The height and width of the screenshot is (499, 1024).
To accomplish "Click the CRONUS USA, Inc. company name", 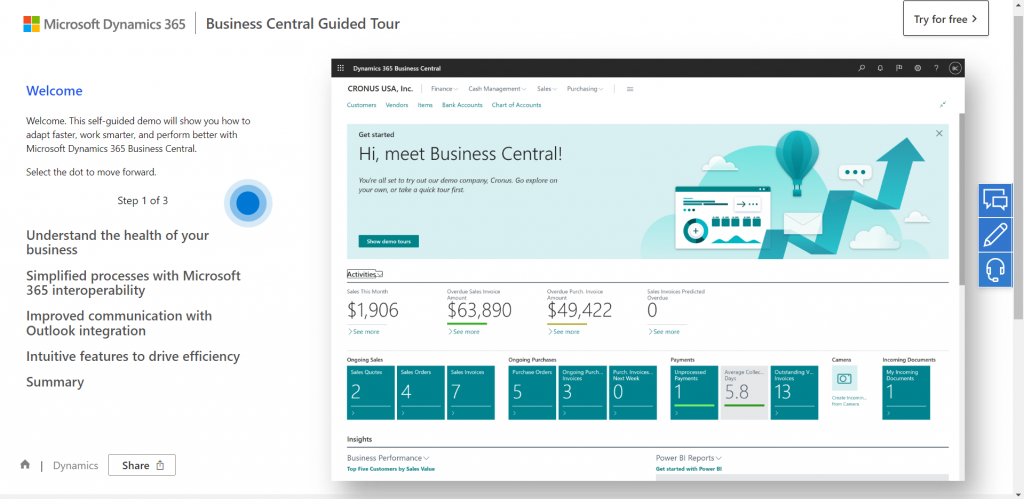I will pyautogui.click(x=380, y=89).
